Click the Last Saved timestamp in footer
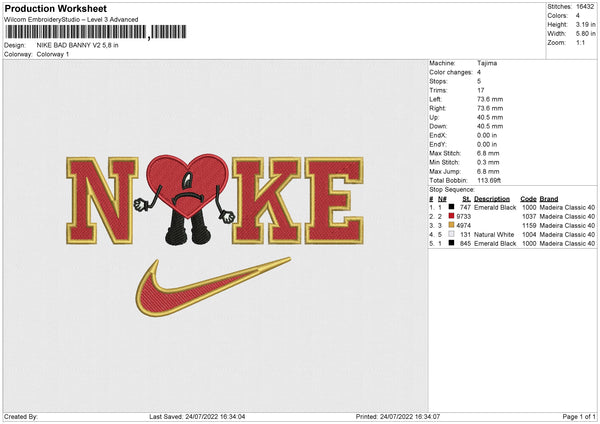Image resolution: width=600 pixels, height=424 pixels. [197, 416]
